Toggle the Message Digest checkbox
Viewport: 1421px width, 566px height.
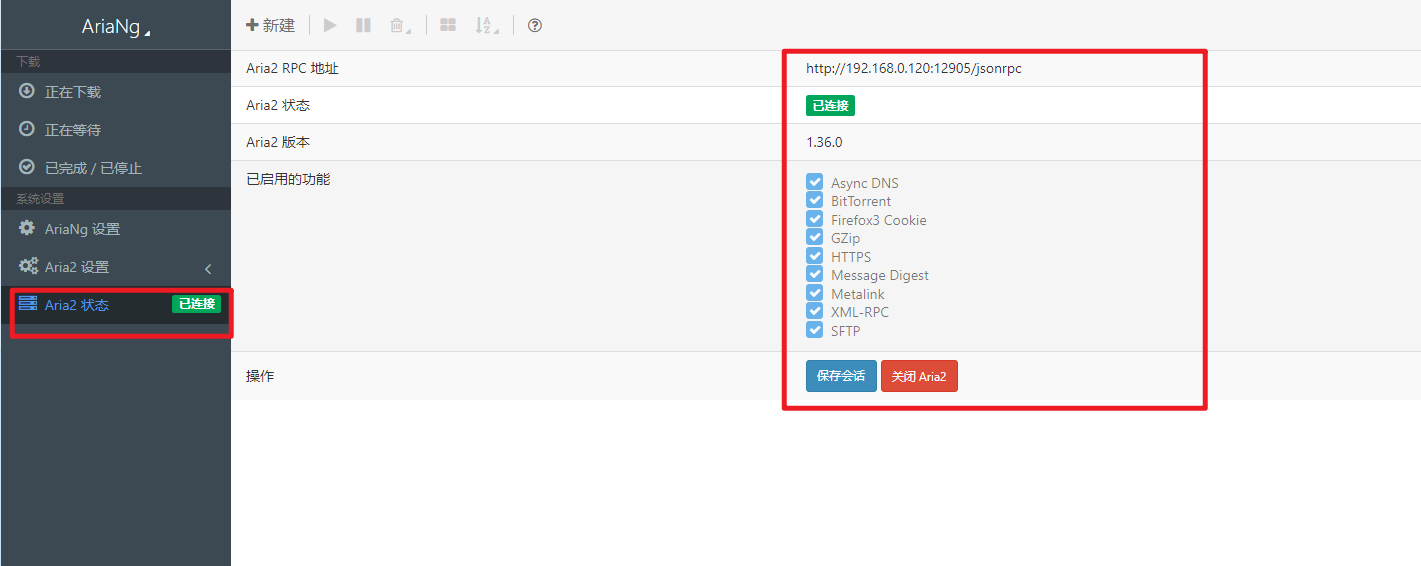pos(814,274)
